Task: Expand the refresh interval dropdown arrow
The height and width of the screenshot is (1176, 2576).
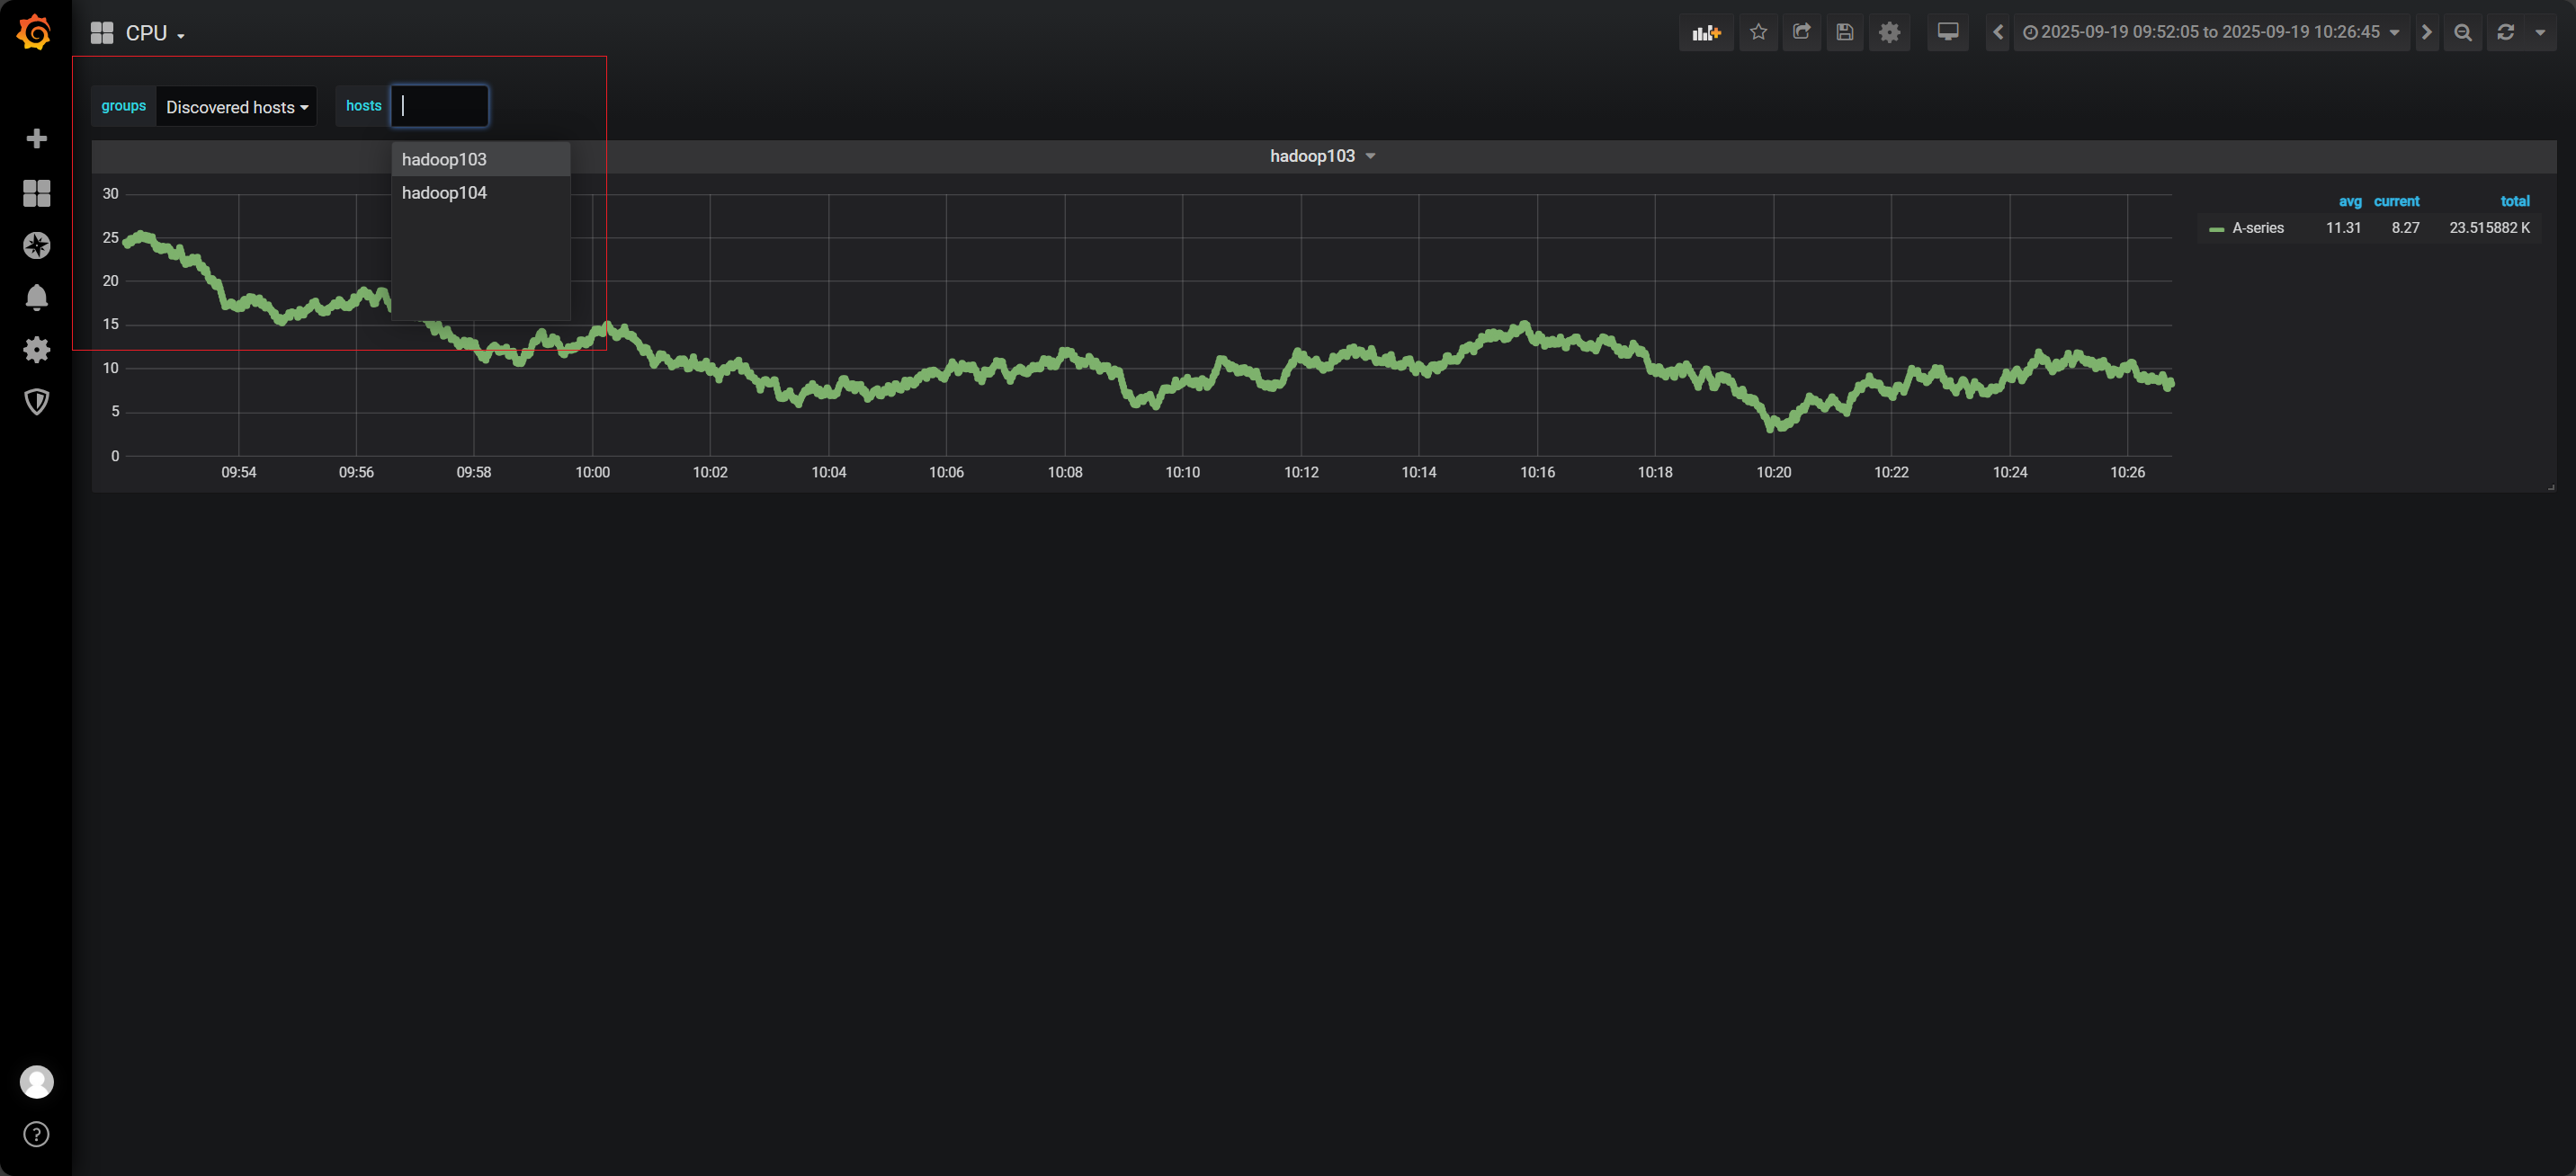Action: pos(2540,32)
